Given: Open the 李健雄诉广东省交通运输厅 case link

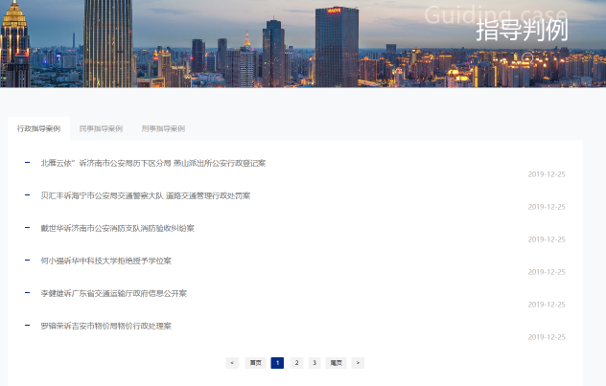Looking at the screenshot, I should pos(114,293).
